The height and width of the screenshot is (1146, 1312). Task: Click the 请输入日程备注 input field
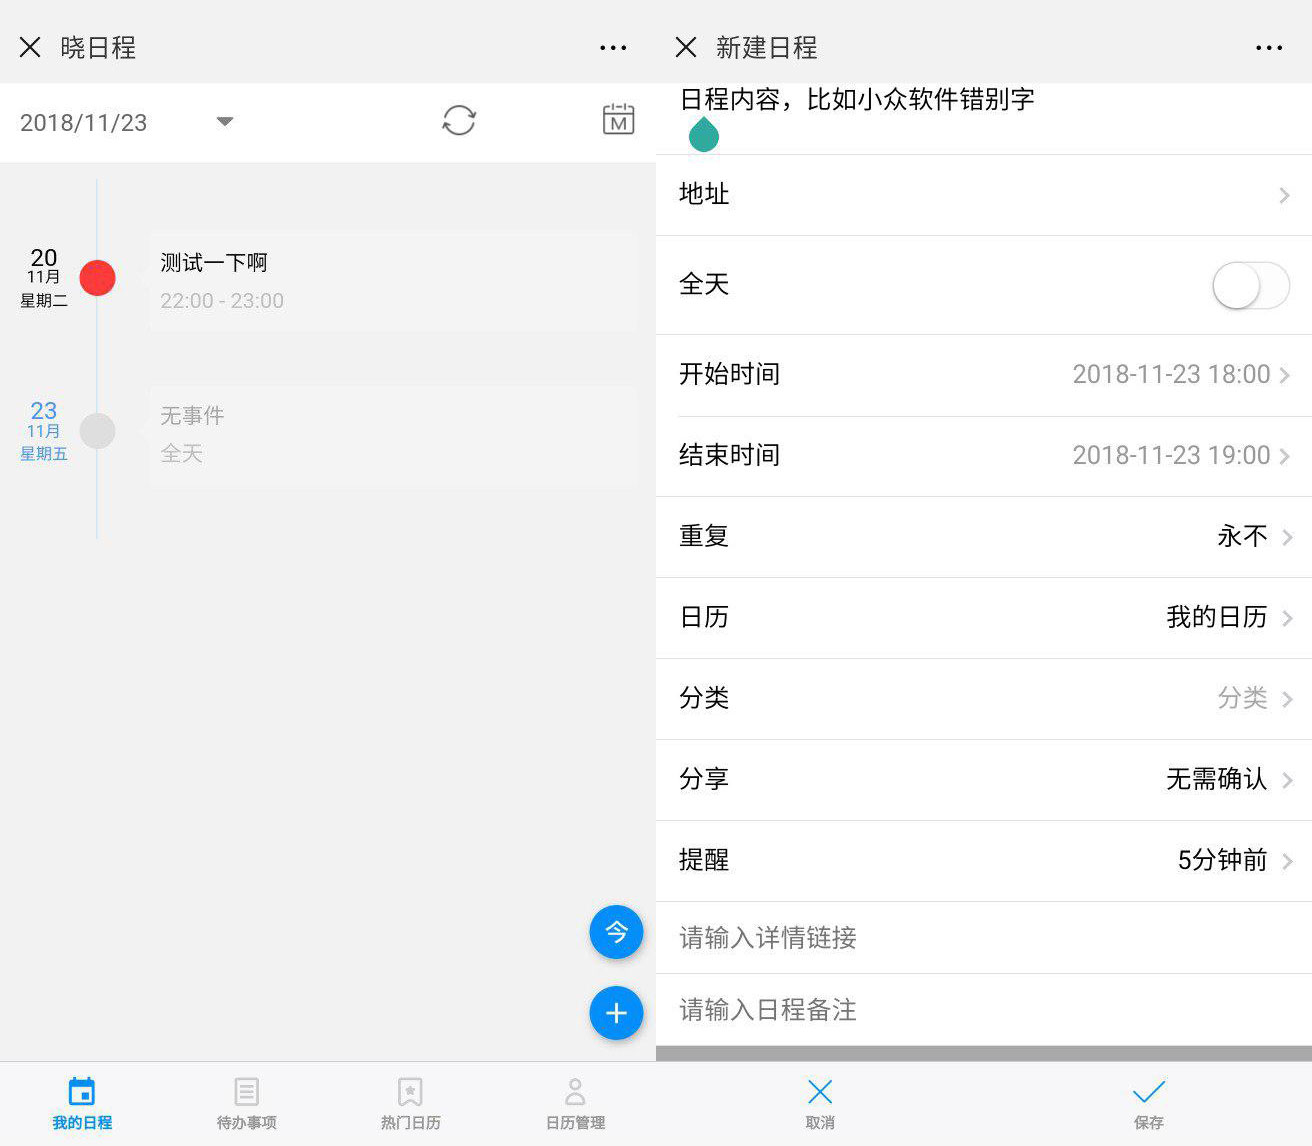click(984, 1010)
